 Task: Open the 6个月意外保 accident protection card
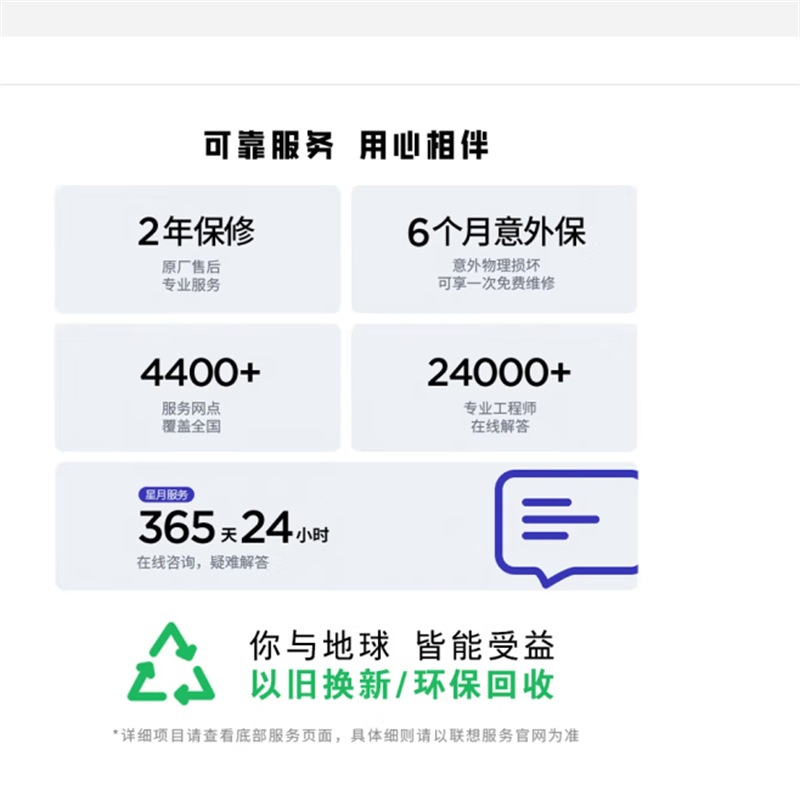pyautogui.click(x=494, y=249)
